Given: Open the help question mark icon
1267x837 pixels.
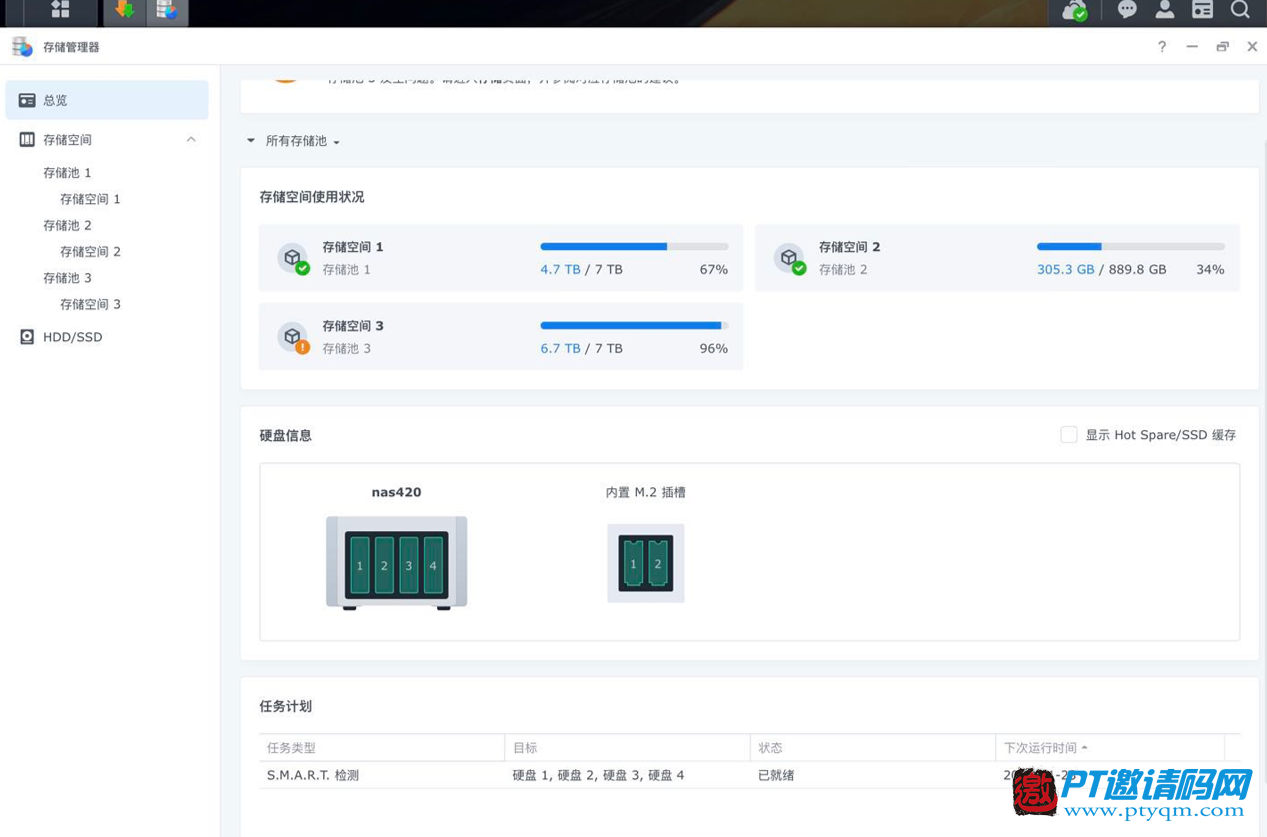Looking at the screenshot, I should pos(1162,47).
